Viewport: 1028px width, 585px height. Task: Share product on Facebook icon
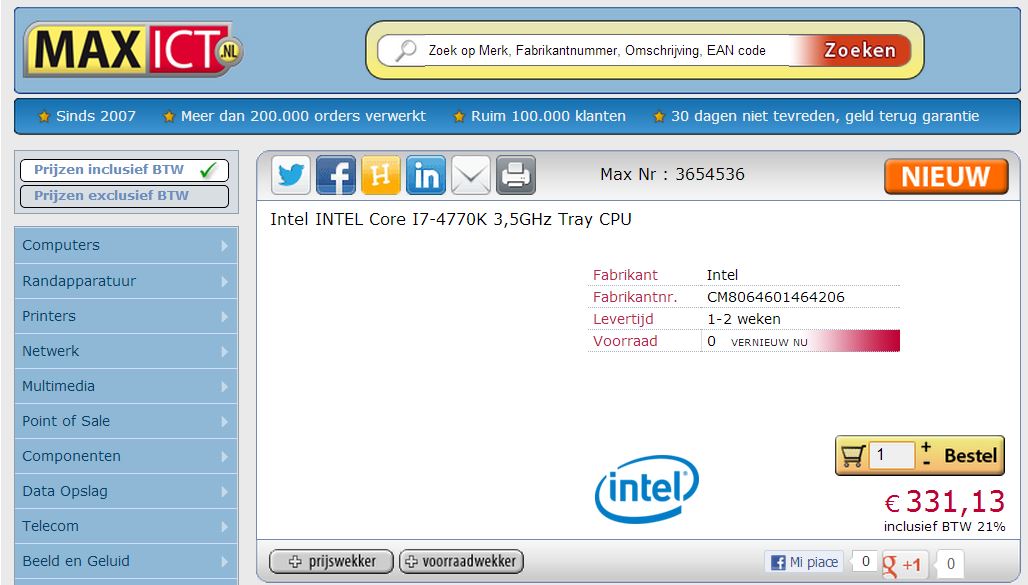[336, 176]
